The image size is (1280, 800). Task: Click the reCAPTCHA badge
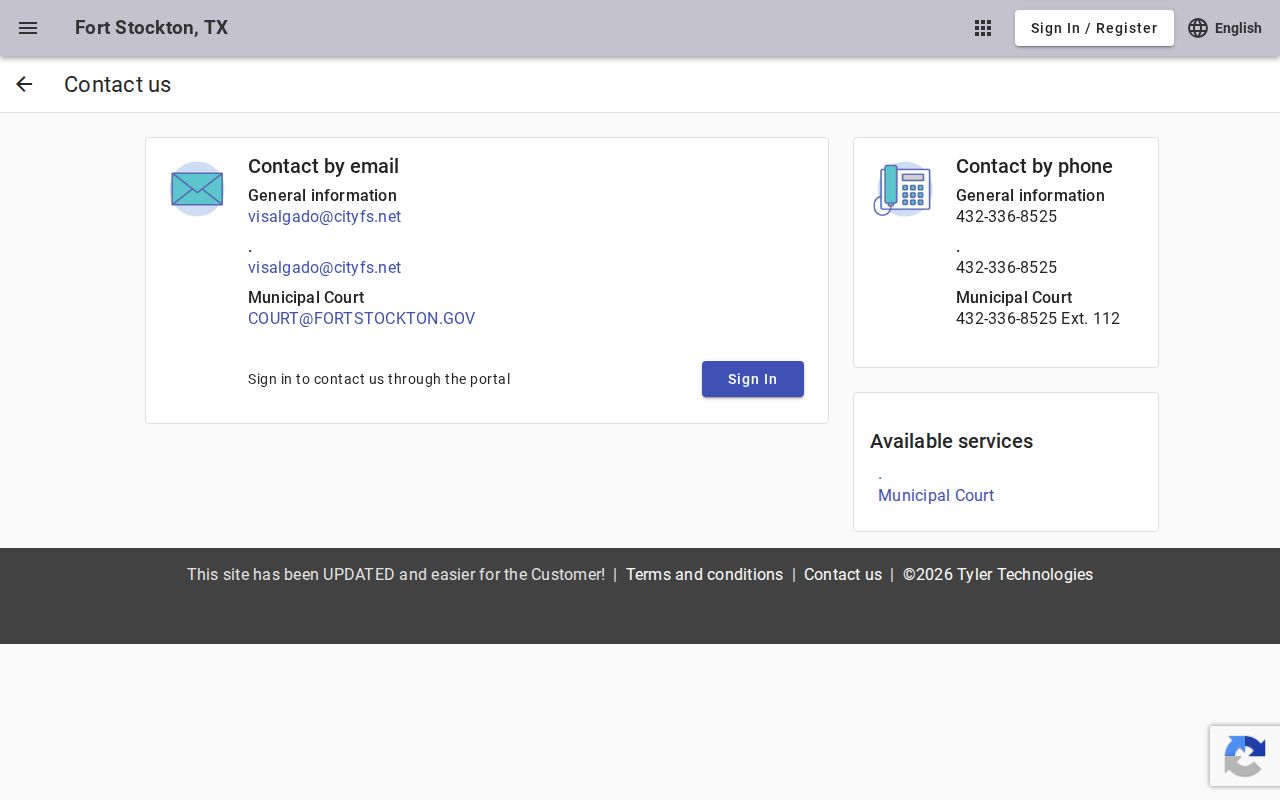[x=1245, y=756]
